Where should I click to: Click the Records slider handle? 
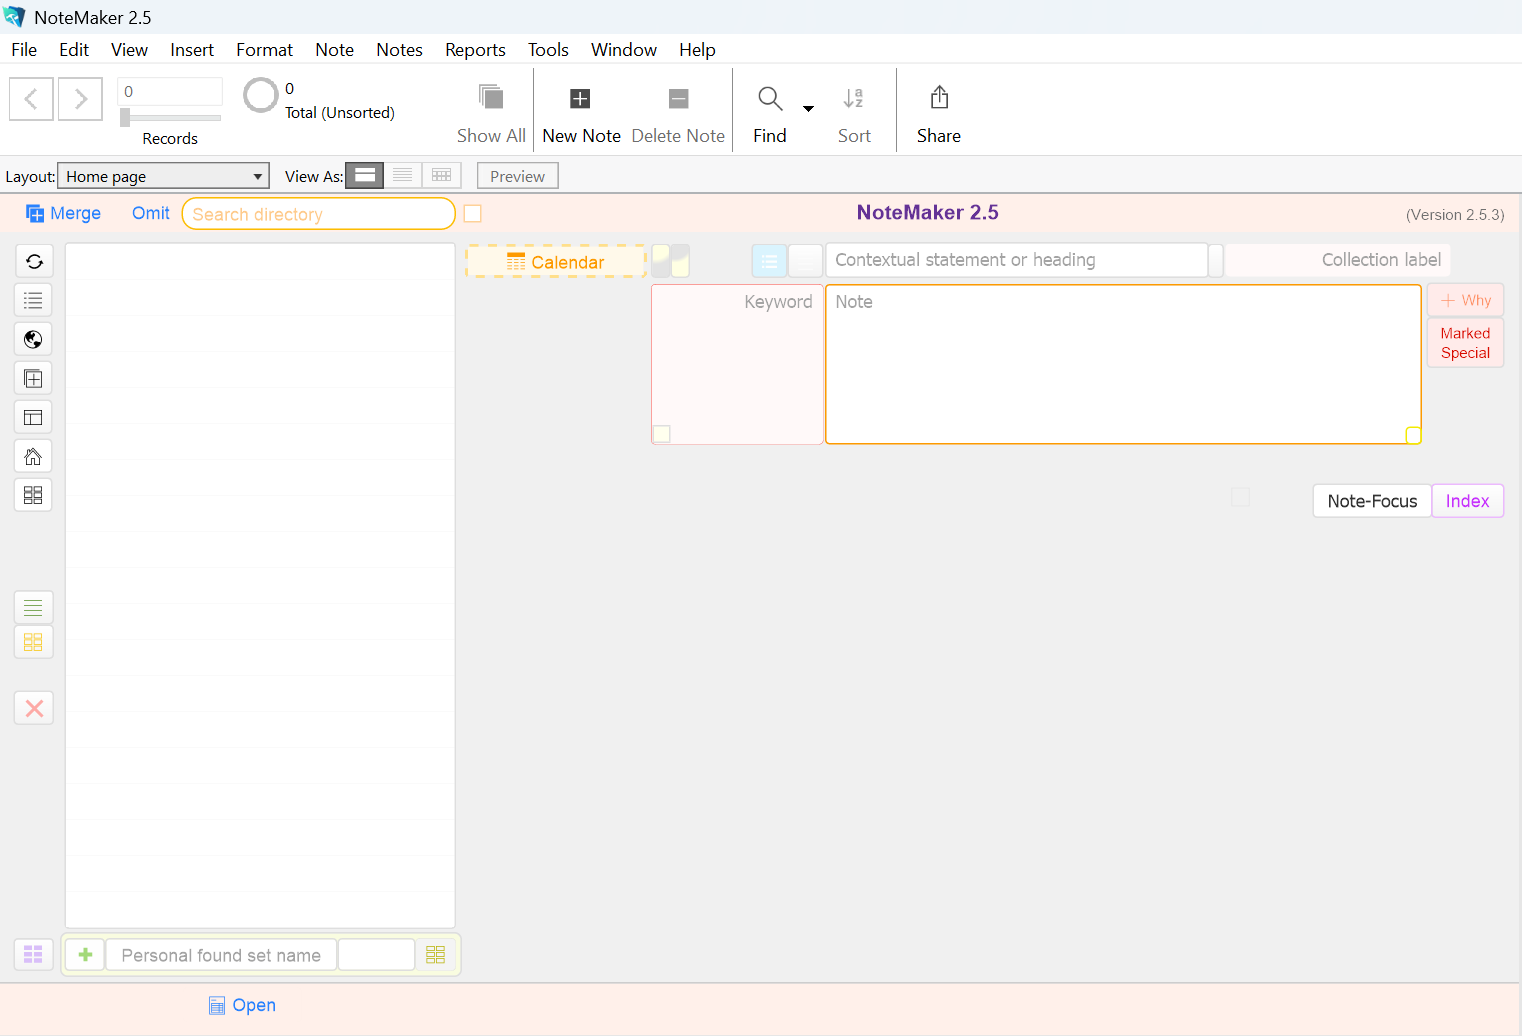pyautogui.click(x=125, y=118)
